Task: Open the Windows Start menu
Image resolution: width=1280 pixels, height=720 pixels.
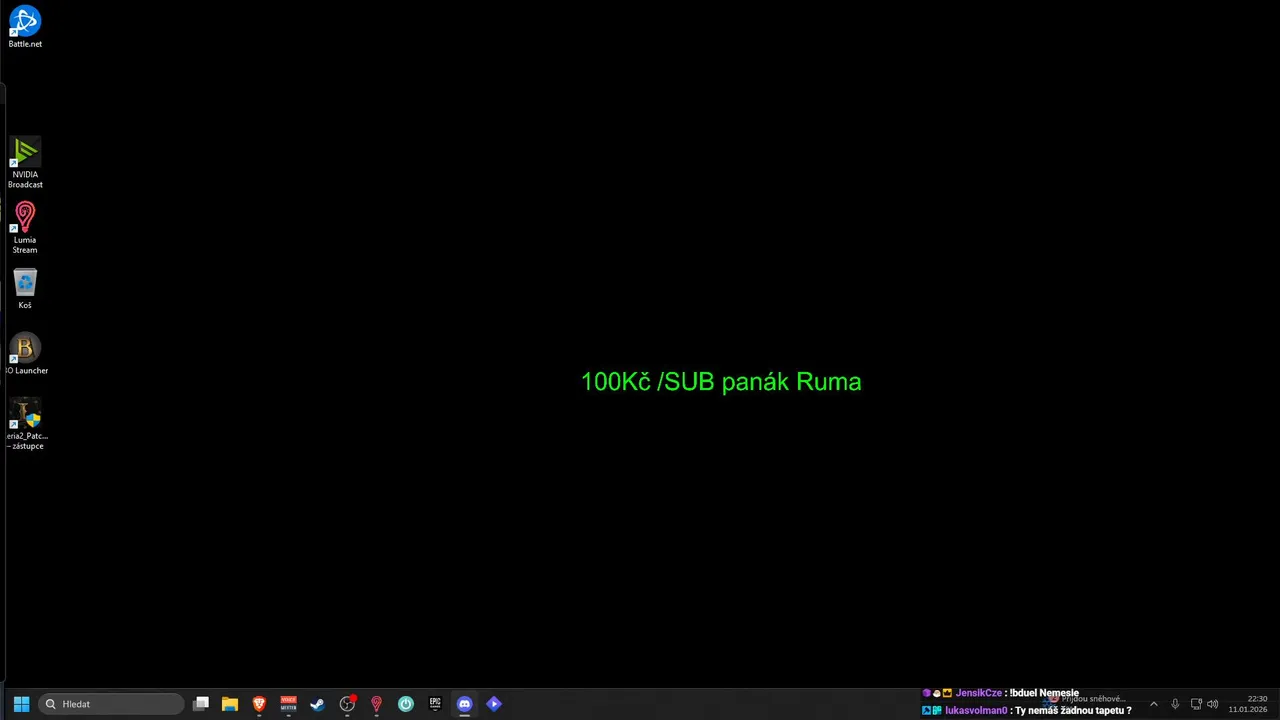Action: click(x=21, y=704)
